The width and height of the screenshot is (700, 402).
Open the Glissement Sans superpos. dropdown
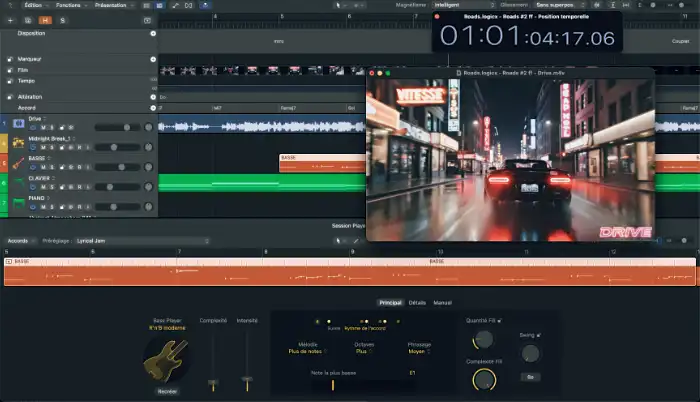(x=560, y=5)
